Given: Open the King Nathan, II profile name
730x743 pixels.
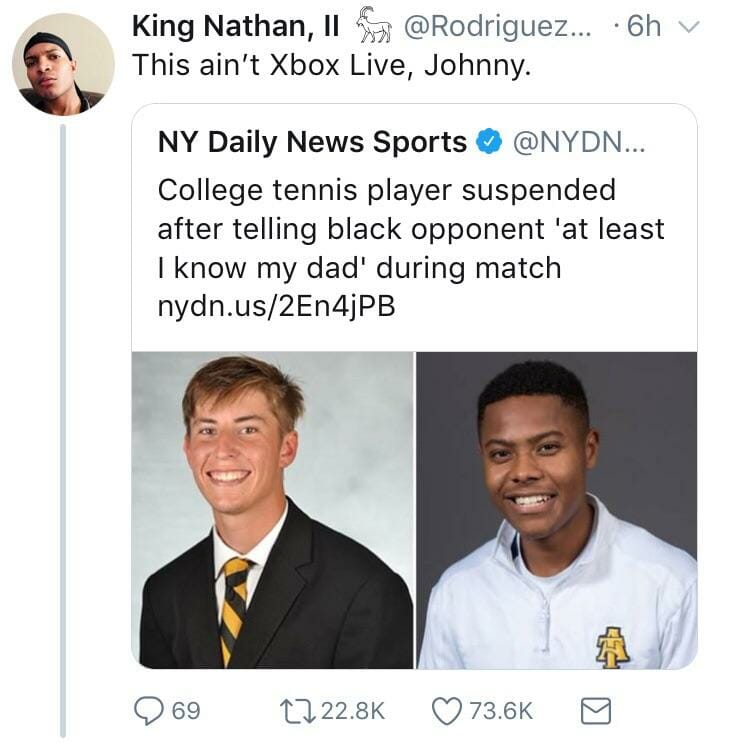Looking at the screenshot, I should click(x=237, y=27).
